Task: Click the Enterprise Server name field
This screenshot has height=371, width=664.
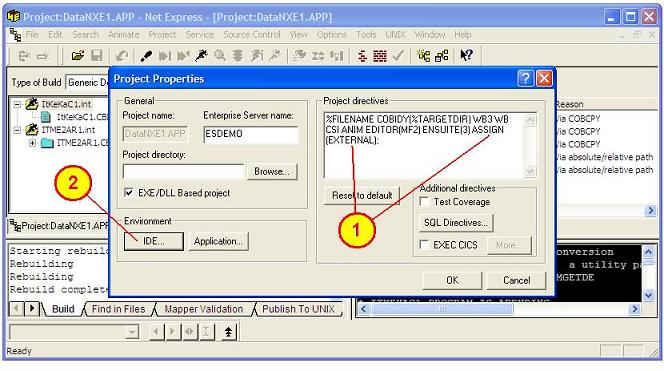Action: (251, 134)
